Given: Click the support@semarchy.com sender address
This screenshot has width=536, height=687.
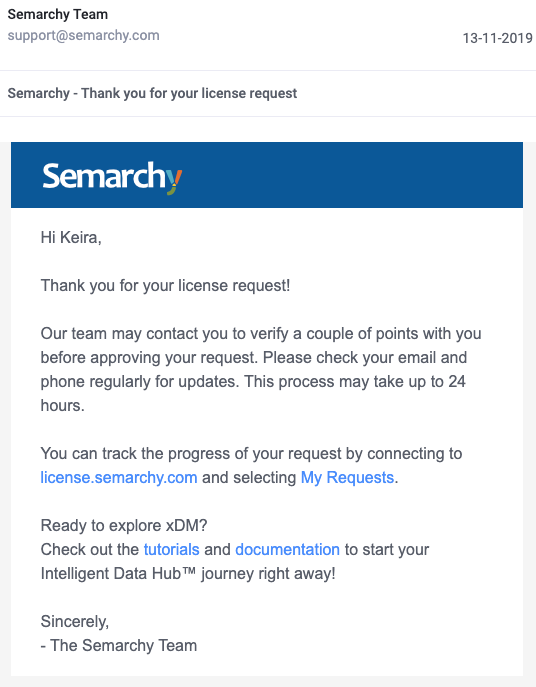Looking at the screenshot, I should click(x=83, y=35).
